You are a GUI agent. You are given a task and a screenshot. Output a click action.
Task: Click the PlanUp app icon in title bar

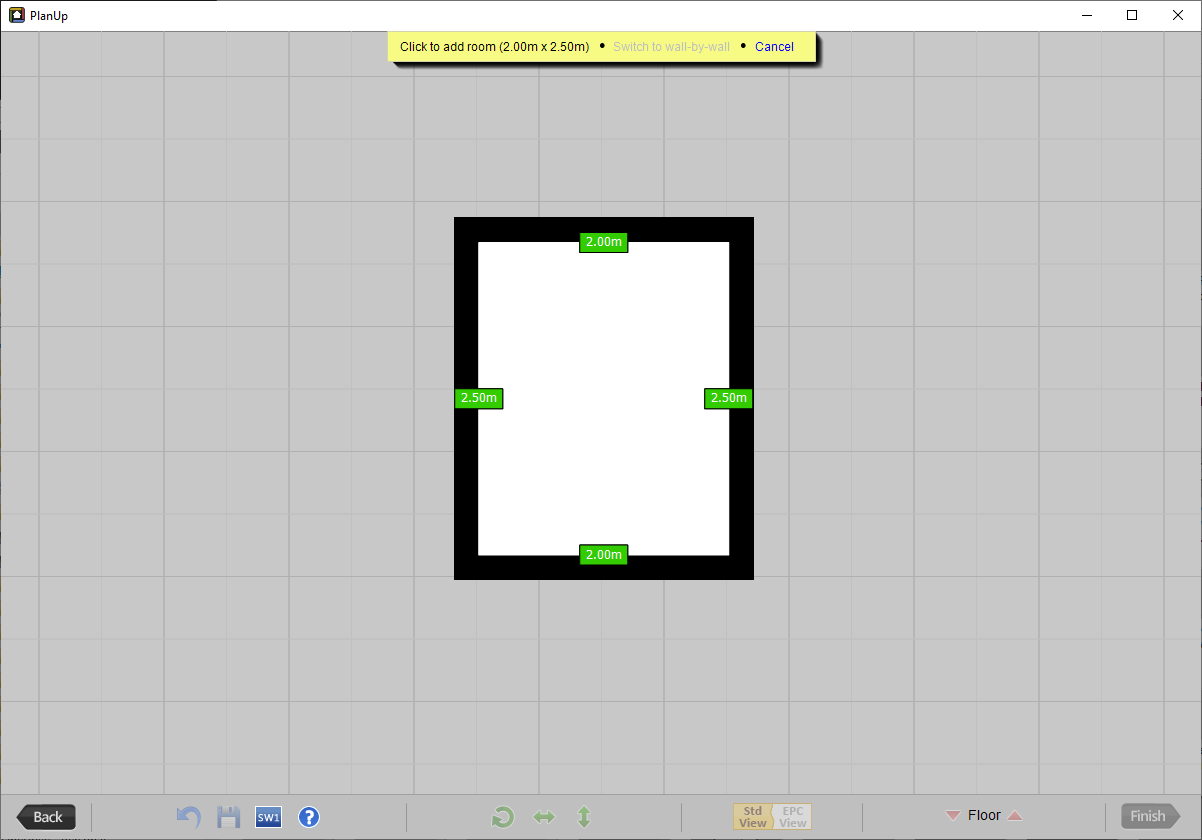(x=17, y=15)
